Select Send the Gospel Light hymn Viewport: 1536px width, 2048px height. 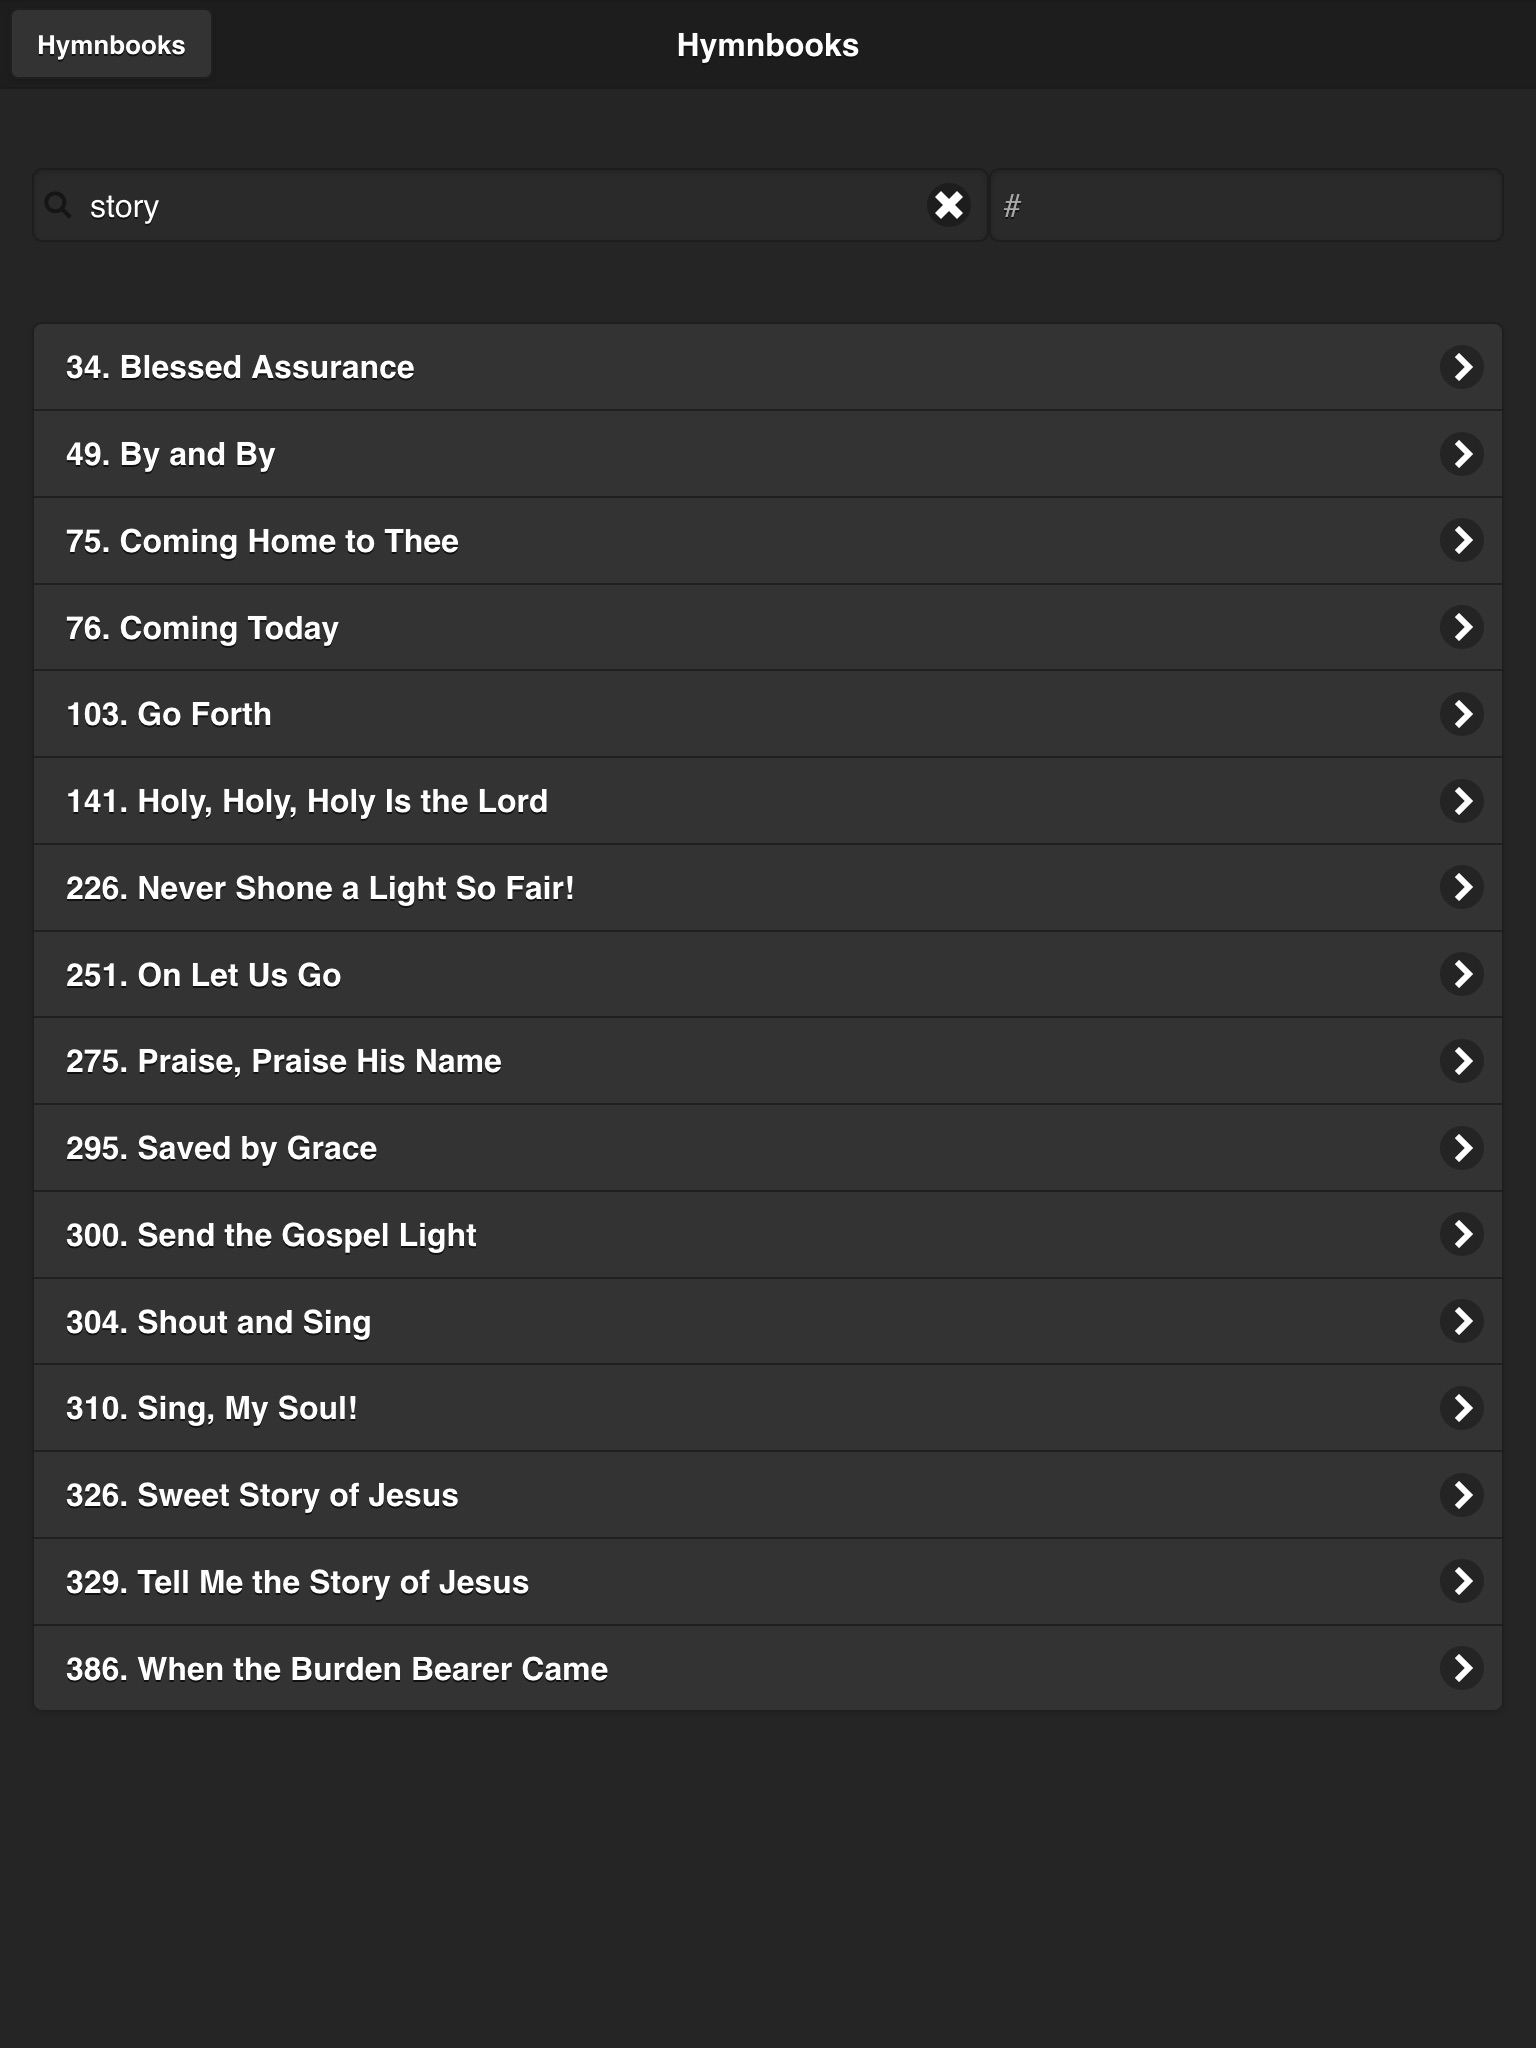[271, 1235]
